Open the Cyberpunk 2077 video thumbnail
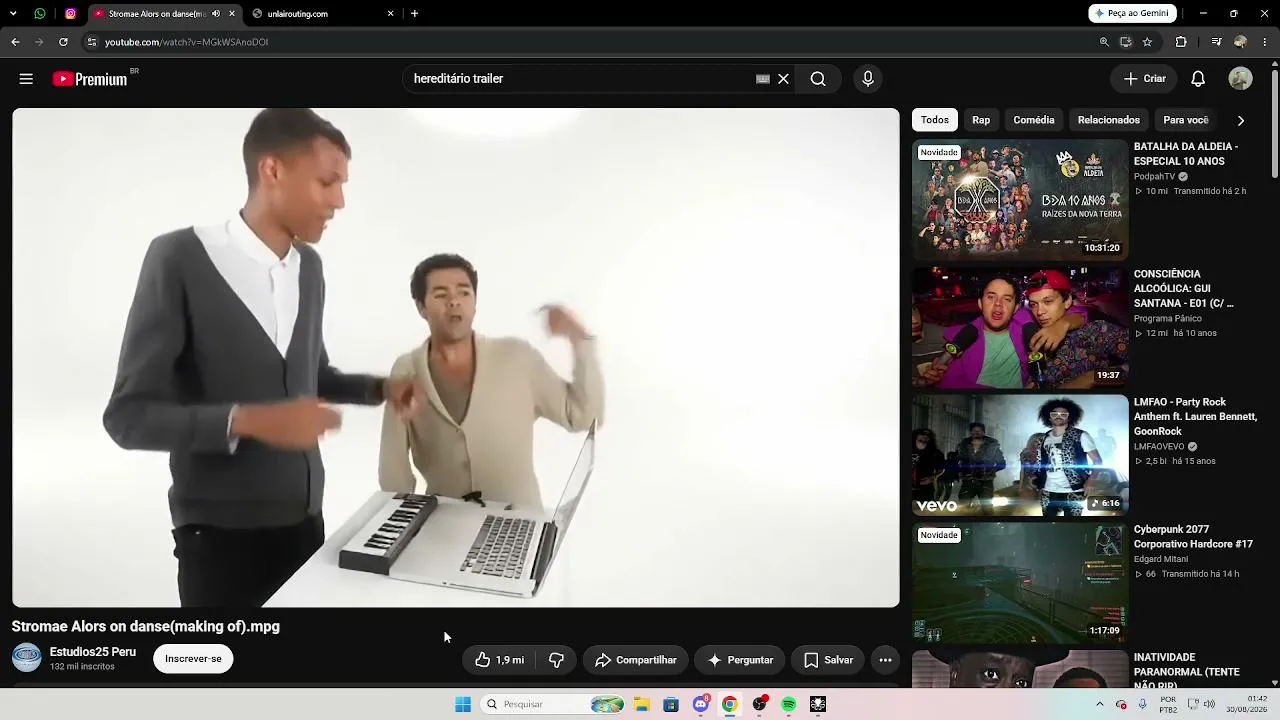Screen dimensions: 1280x720 1020,583
